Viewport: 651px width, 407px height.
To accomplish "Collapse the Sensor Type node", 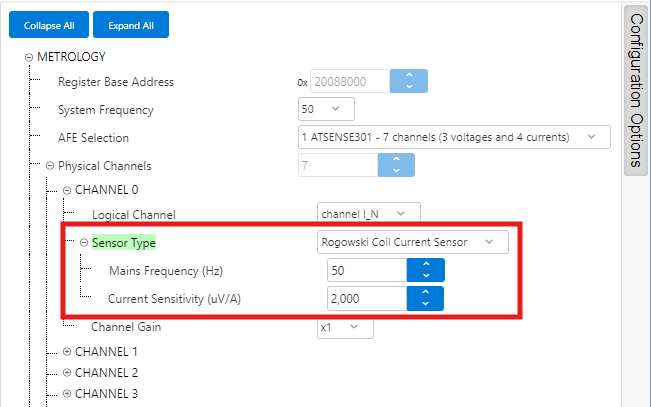I will click(84, 242).
